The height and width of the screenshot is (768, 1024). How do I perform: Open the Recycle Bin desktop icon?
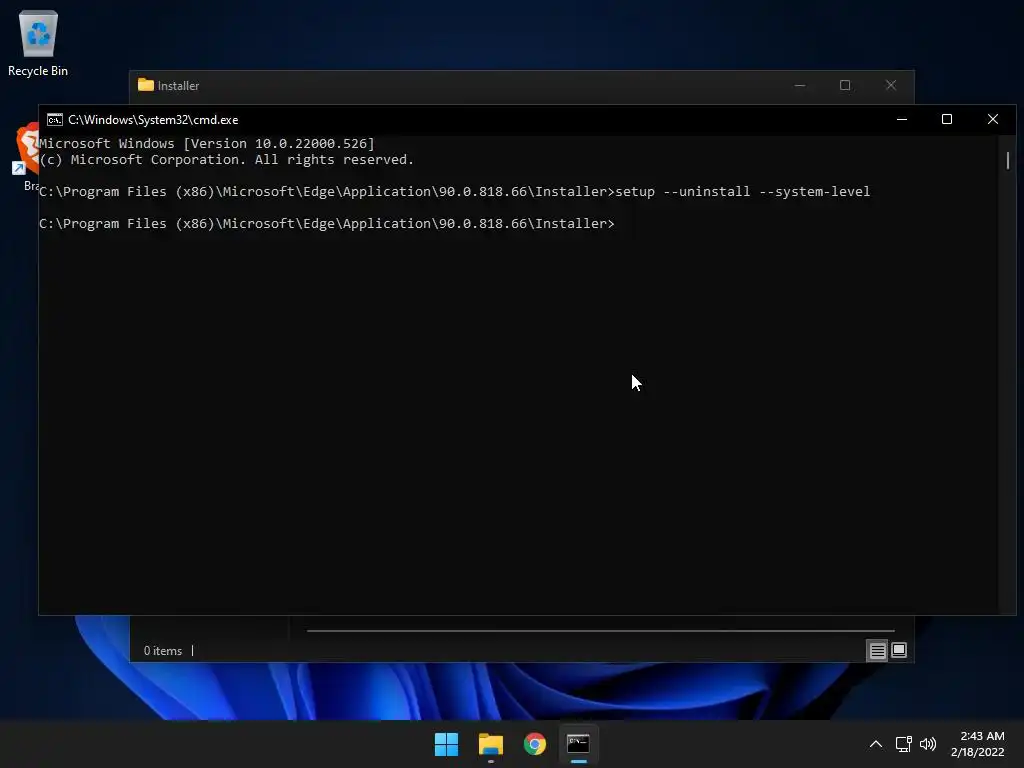38,44
